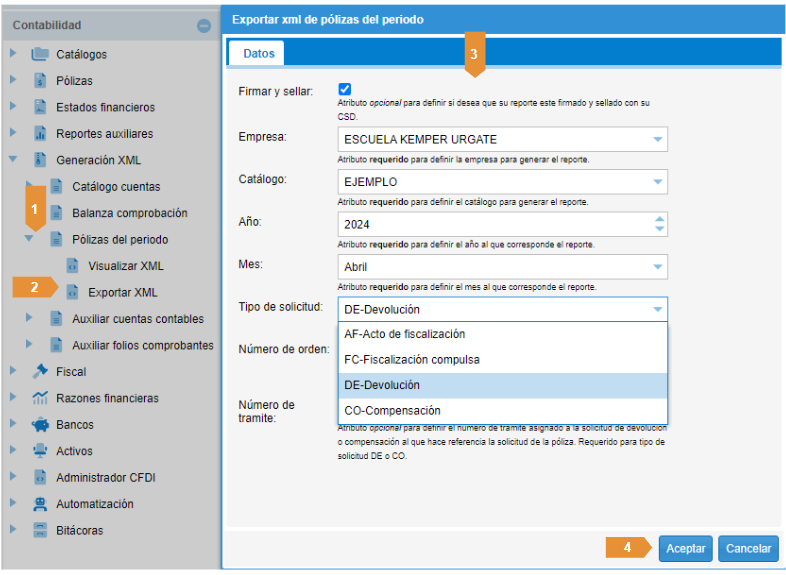Uncheck the Firmar y sellar checkbox
The image size is (786, 575).
tap(345, 89)
